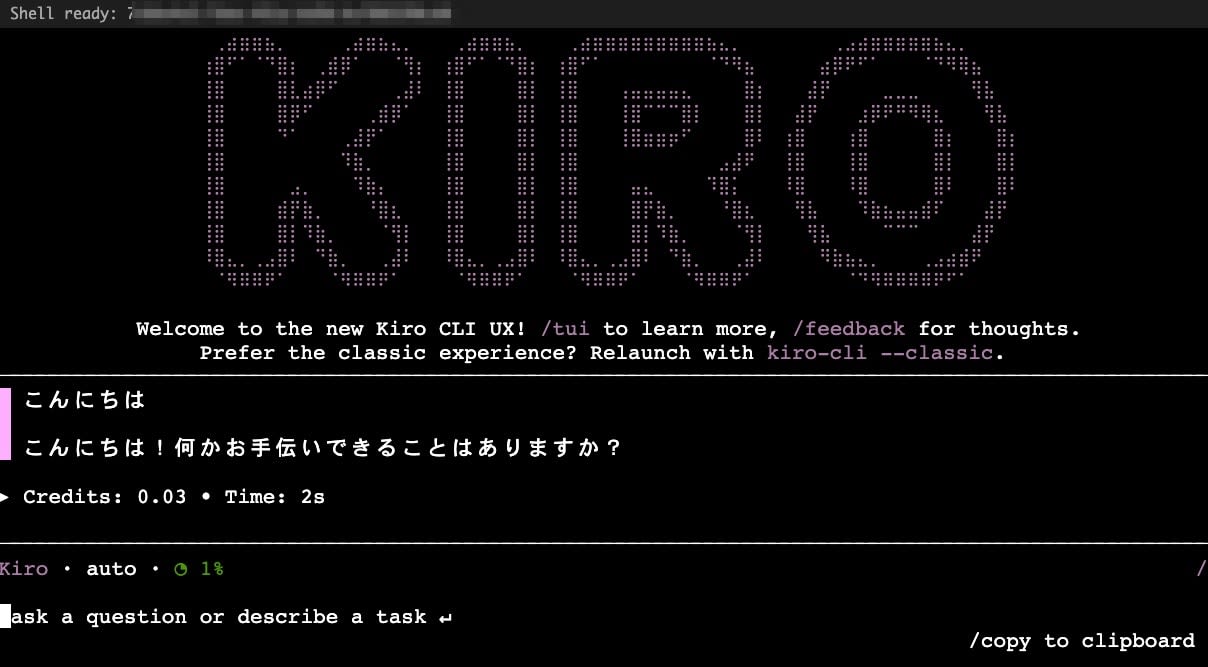The height and width of the screenshot is (667, 1208).
Task: Click the Prefer the classic experience text
Action: 388,353
